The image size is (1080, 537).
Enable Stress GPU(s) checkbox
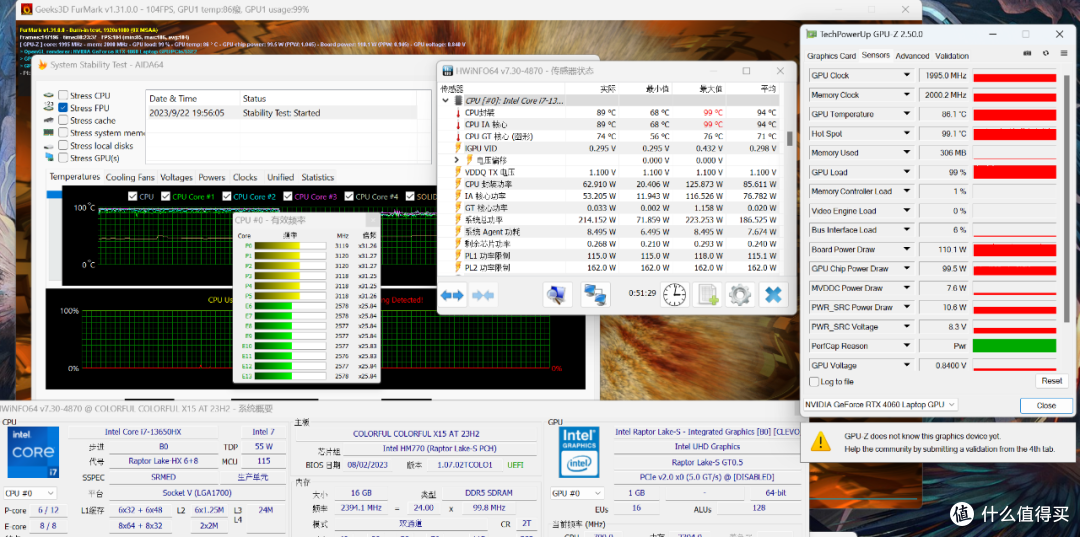pos(63,158)
